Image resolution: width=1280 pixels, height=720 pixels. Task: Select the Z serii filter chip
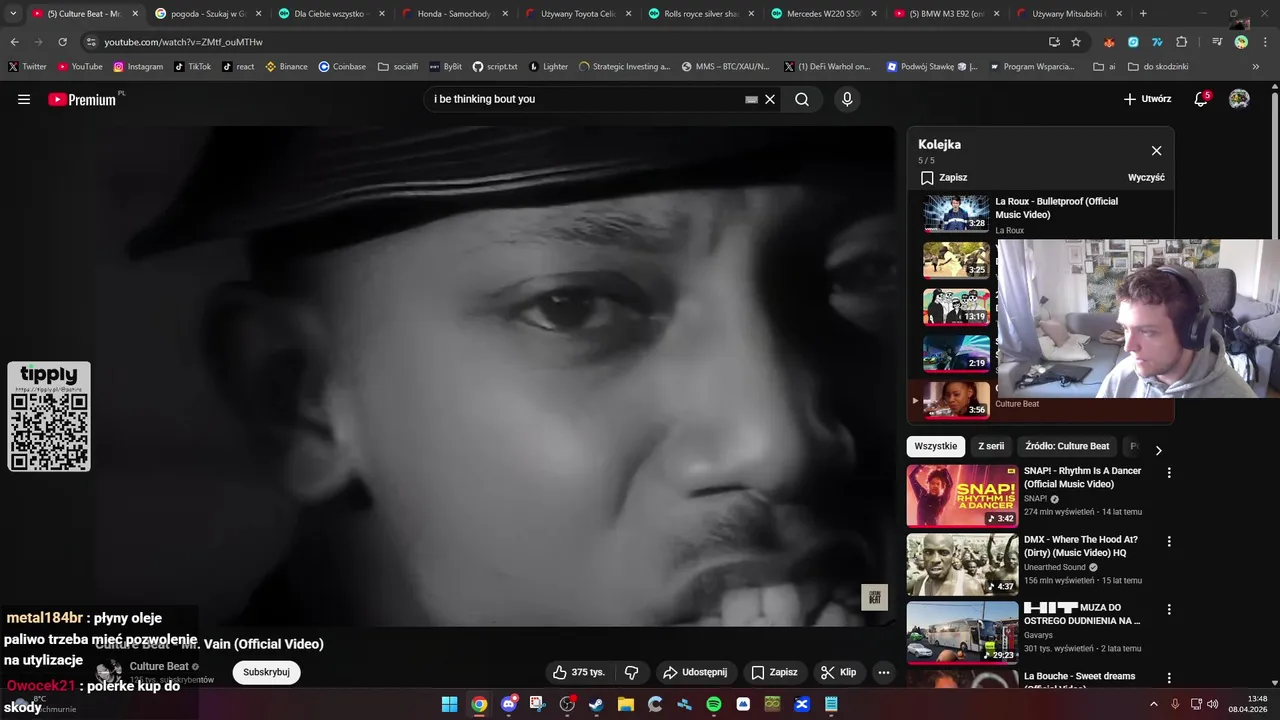point(991,446)
